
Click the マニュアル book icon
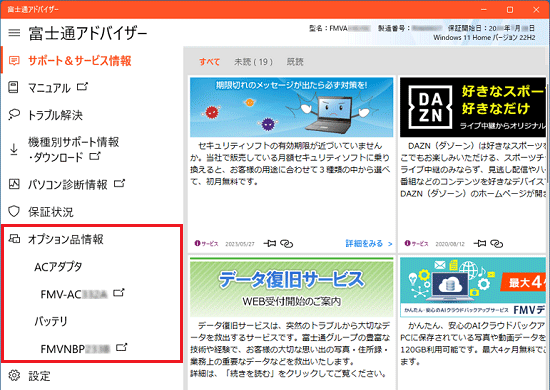[x=13, y=87]
